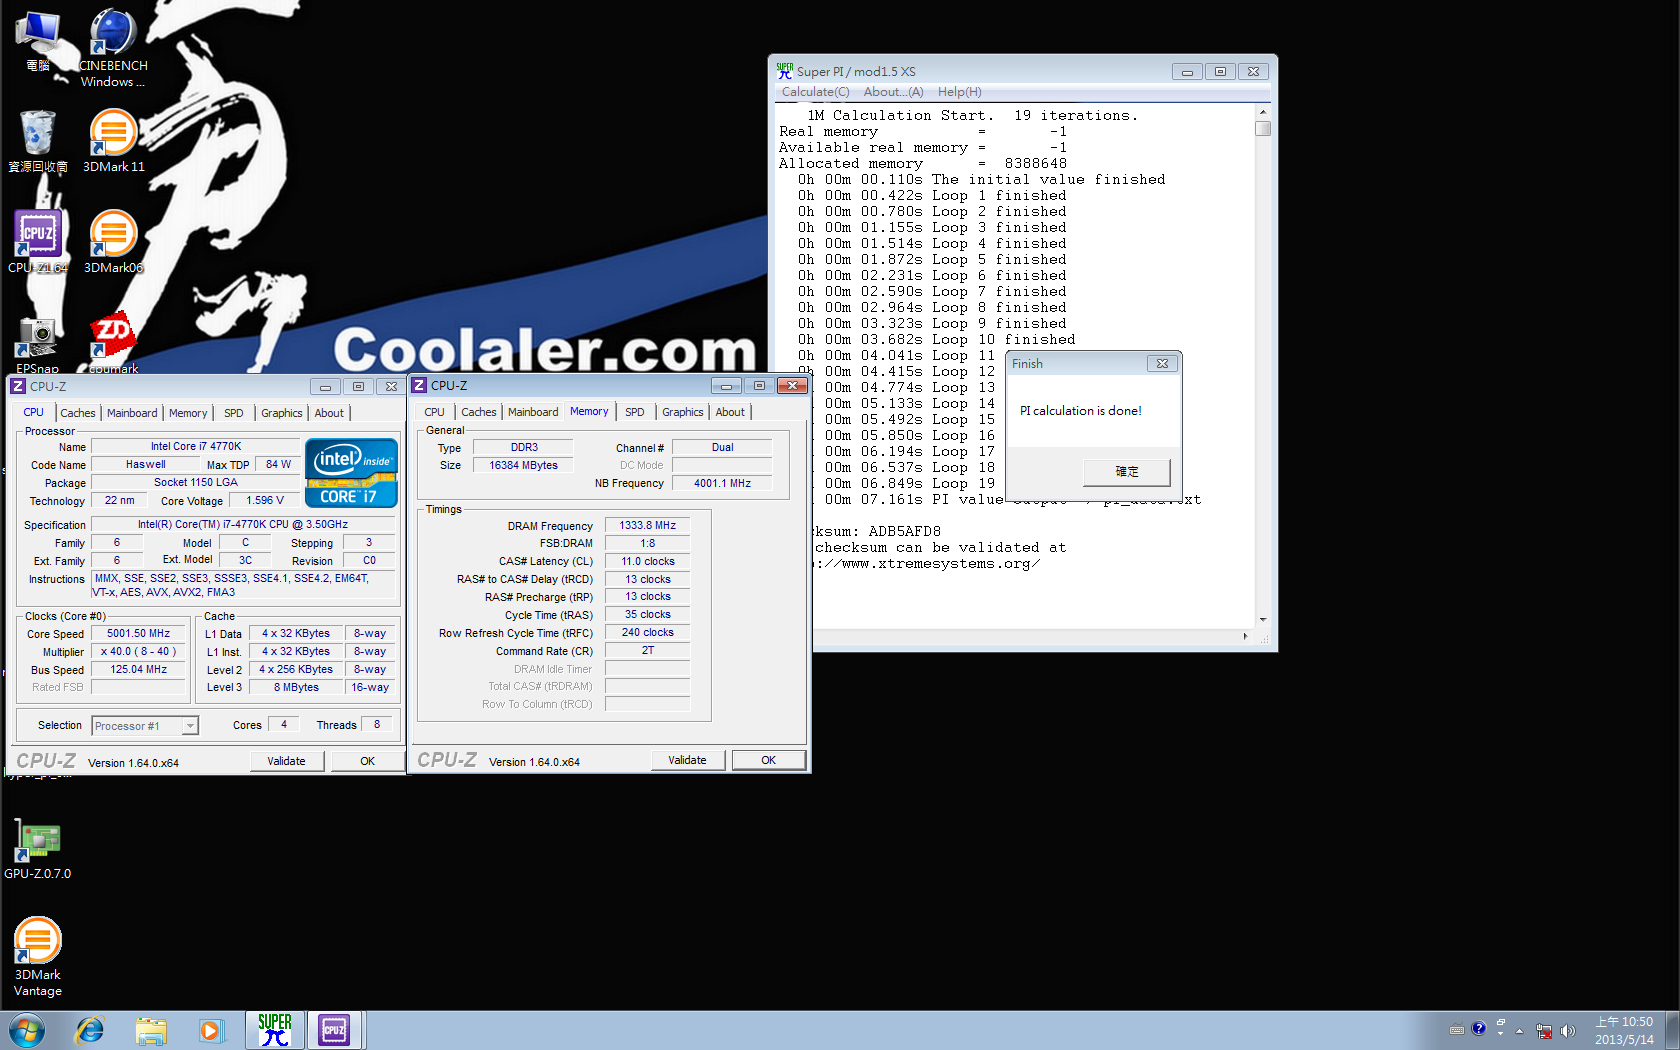
Task: Switch to SPD tab in left CPU-Z
Action: click(x=234, y=413)
